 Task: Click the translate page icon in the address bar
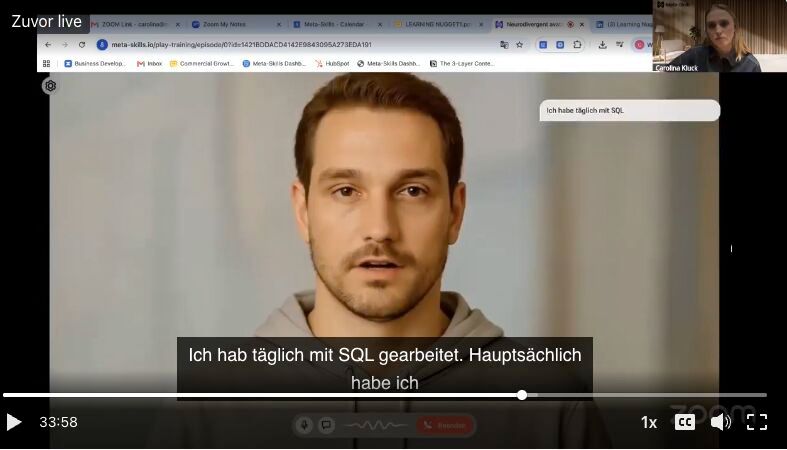[504, 45]
